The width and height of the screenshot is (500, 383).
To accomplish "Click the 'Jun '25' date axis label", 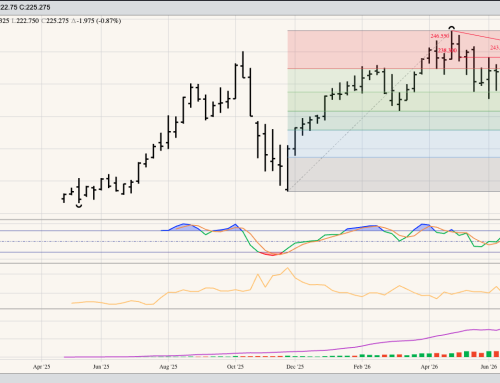I will 101,367.
